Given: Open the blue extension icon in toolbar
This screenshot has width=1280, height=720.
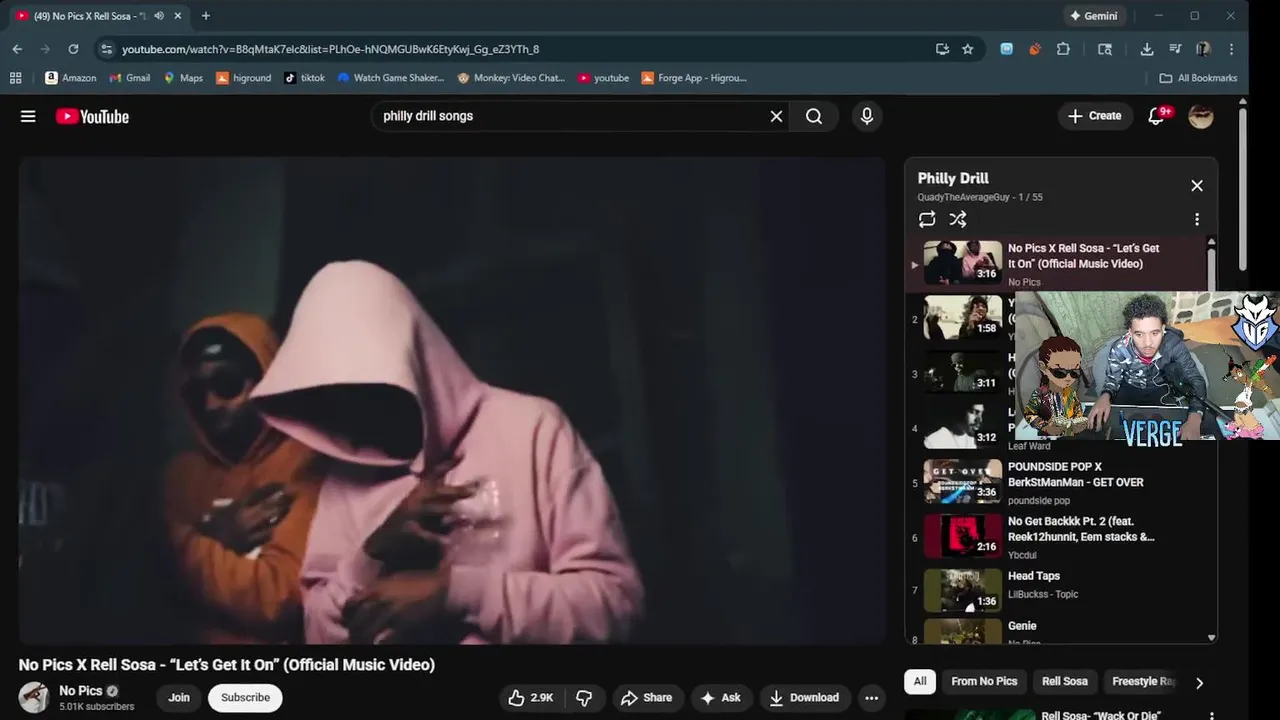Looking at the screenshot, I should coord(1007,48).
